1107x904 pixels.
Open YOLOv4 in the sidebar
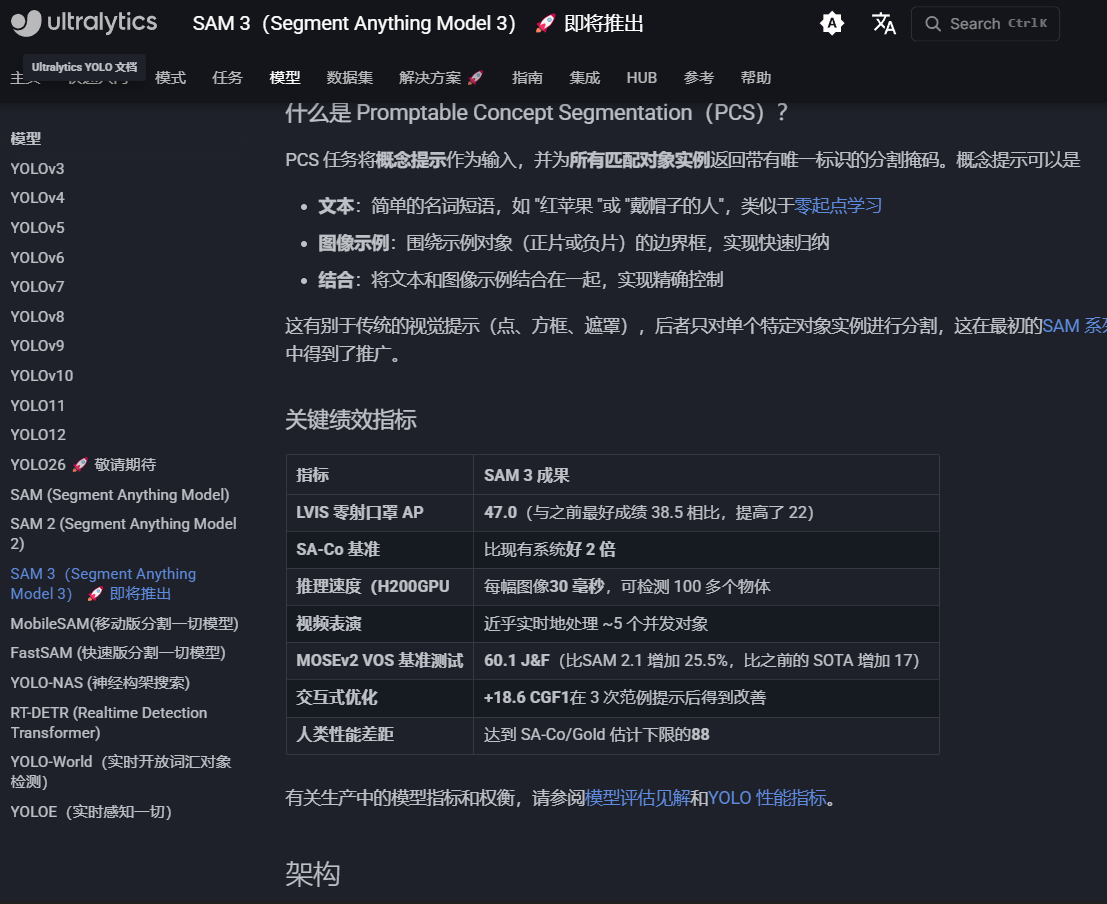(x=37, y=198)
